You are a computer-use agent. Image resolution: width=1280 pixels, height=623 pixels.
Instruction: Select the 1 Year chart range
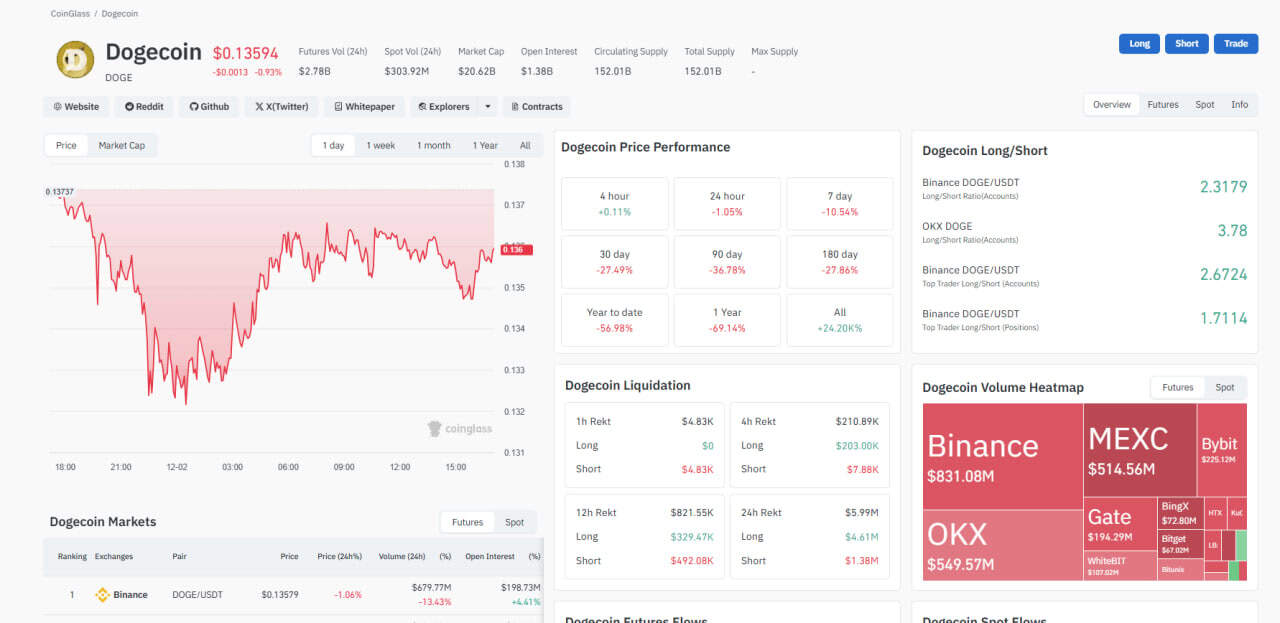click(x=485, y=146)
